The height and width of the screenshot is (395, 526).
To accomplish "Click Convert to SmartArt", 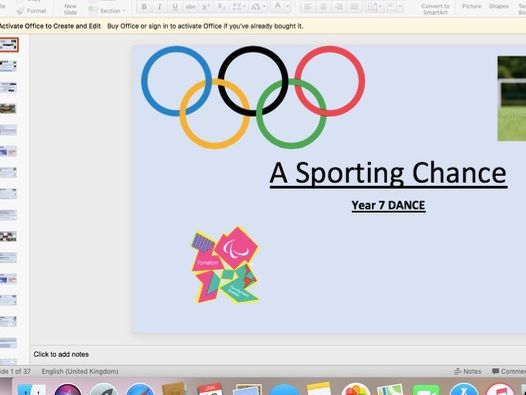I will (435, 9).
